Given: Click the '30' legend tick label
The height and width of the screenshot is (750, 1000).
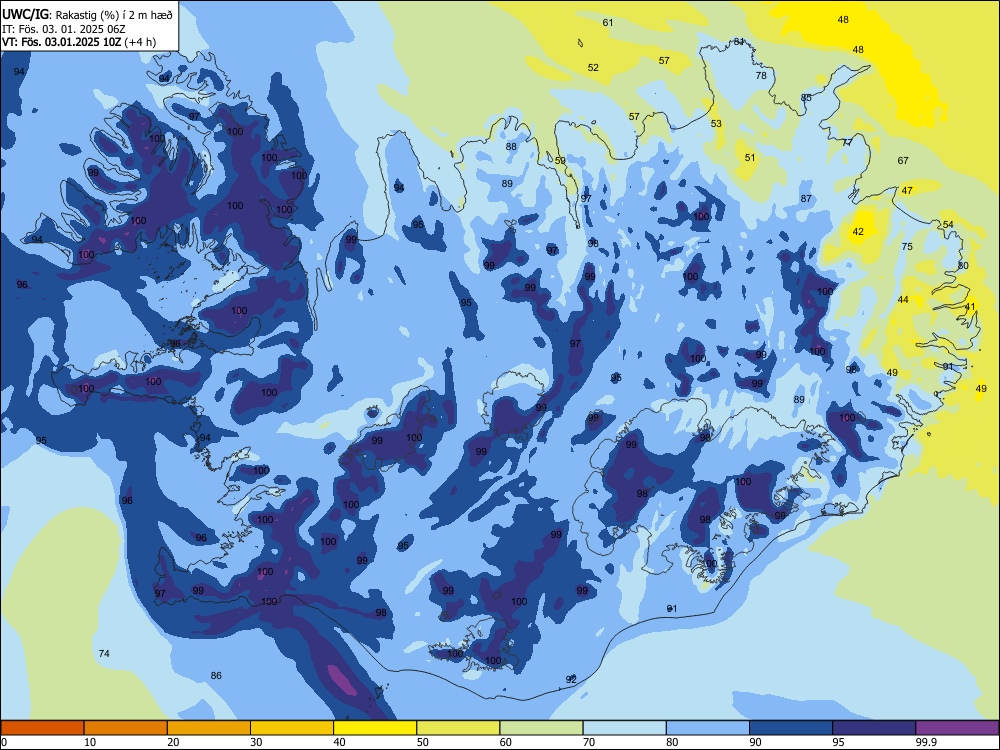Looking at the screenshot, I should [256, 742].
